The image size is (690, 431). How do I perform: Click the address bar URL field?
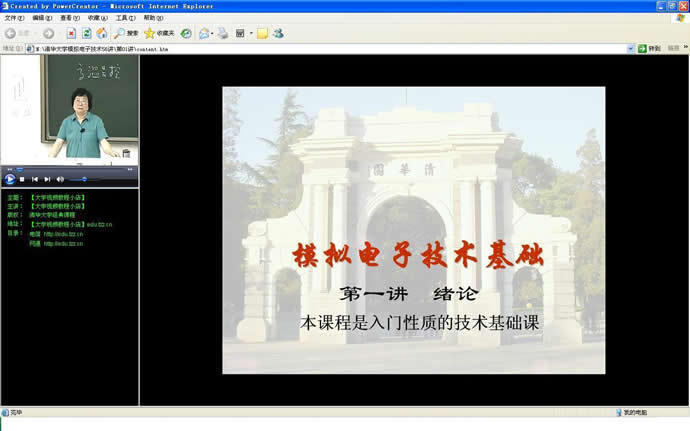pyautogui.click(x=330, y=49)
